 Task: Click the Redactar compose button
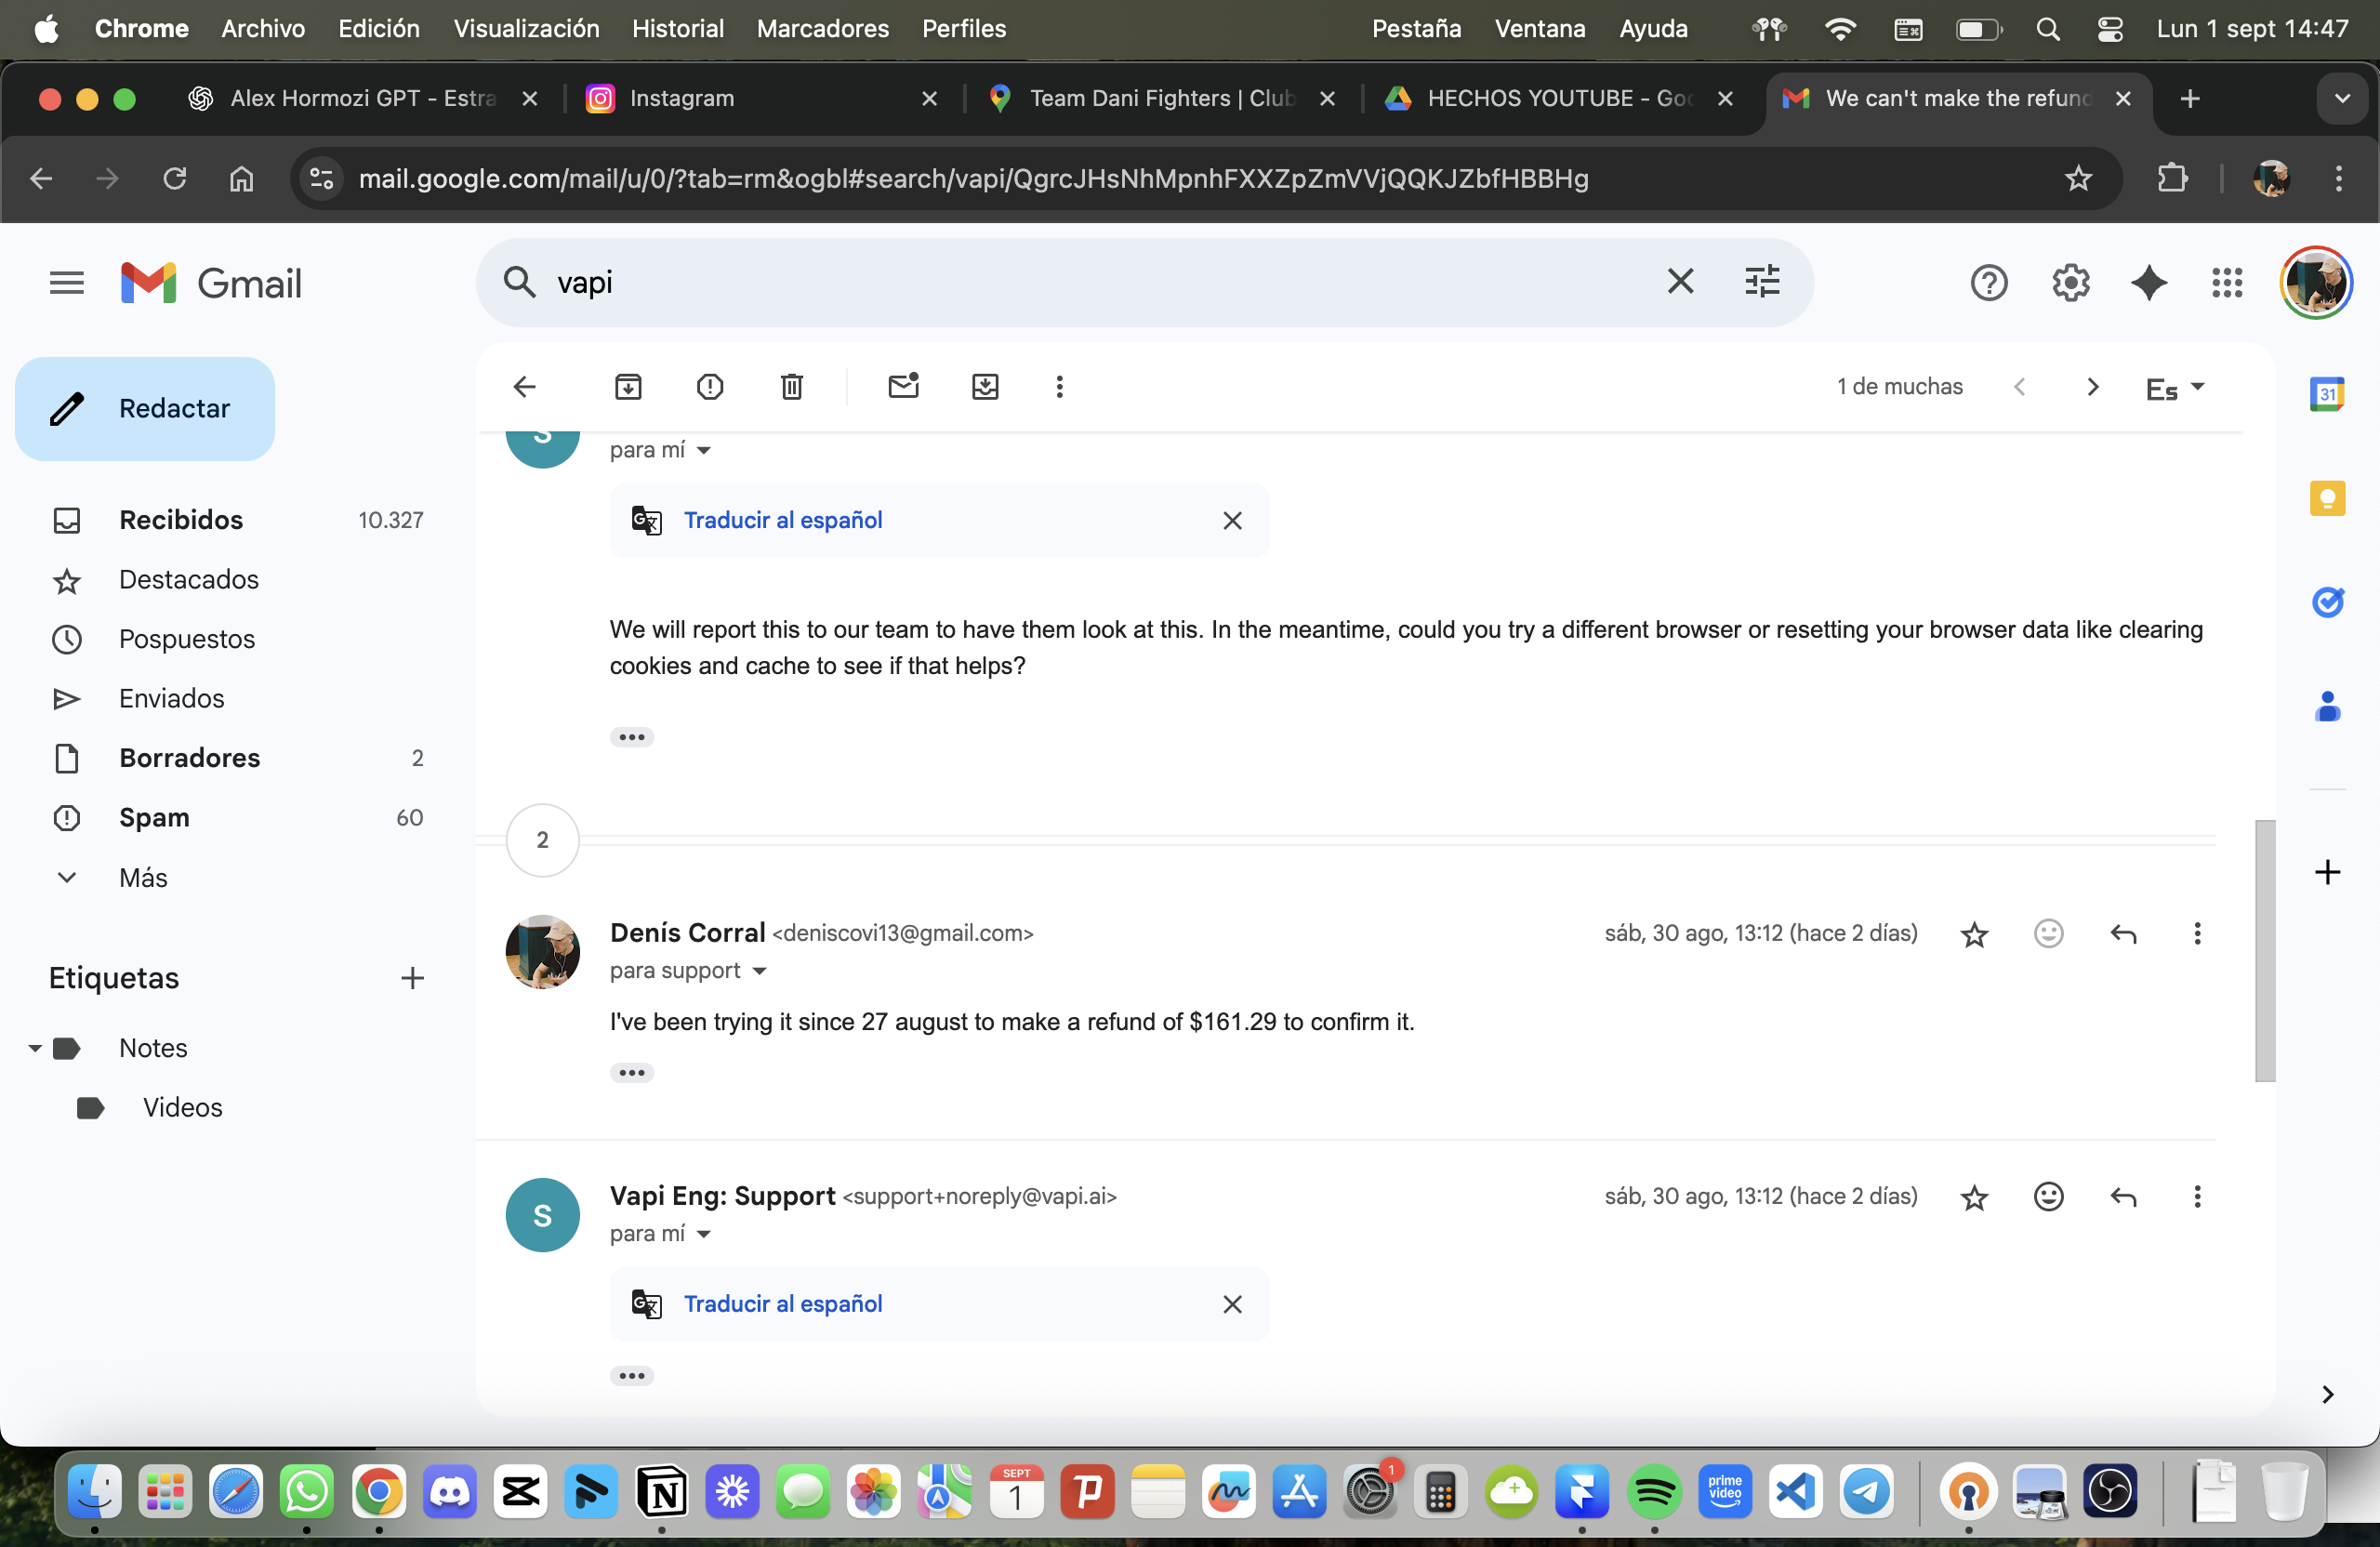click(145, 409)
